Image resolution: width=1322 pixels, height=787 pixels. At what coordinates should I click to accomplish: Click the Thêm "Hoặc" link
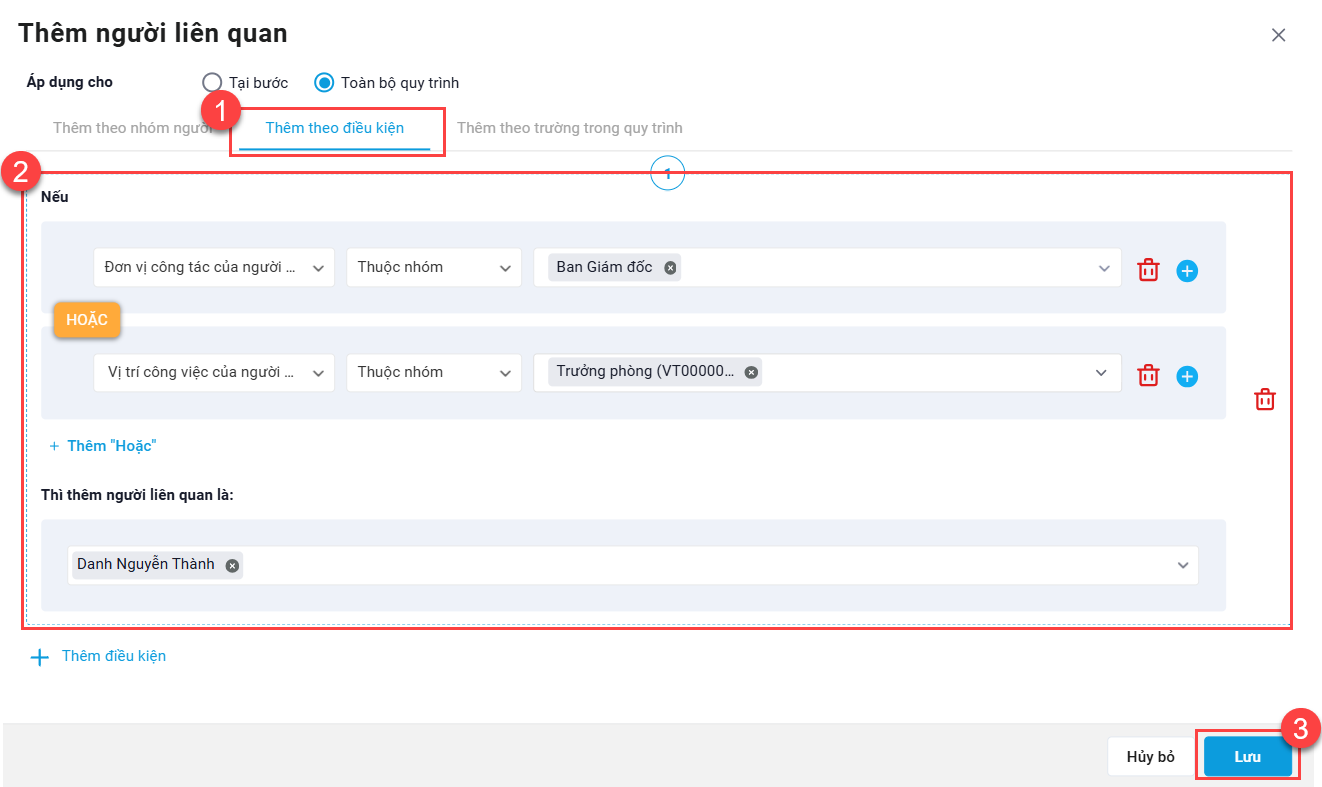(x=103, y=446)
